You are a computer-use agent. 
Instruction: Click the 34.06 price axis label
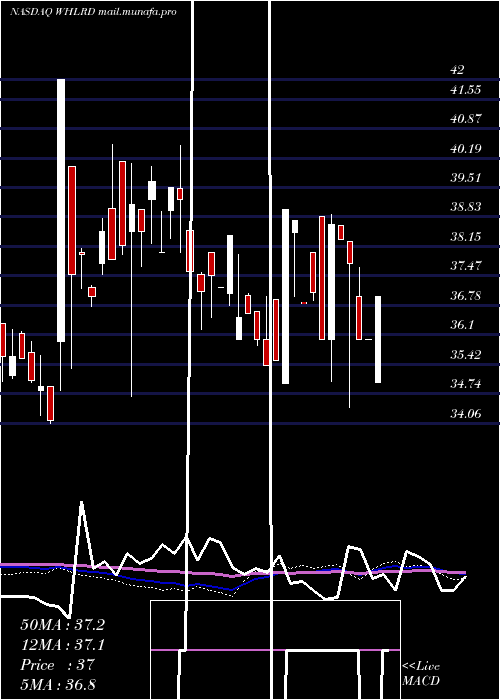(466, 414)
